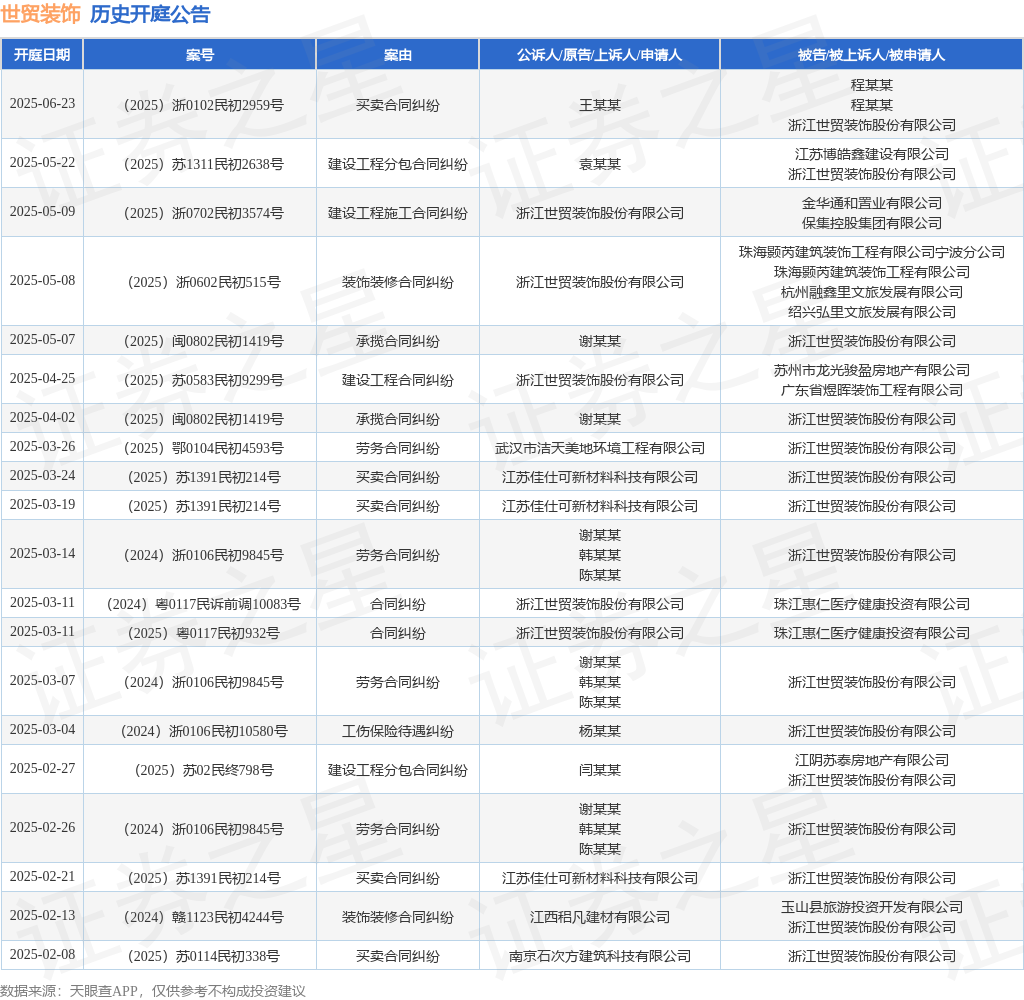Select date cell 2025-04-02

point(42,417)
